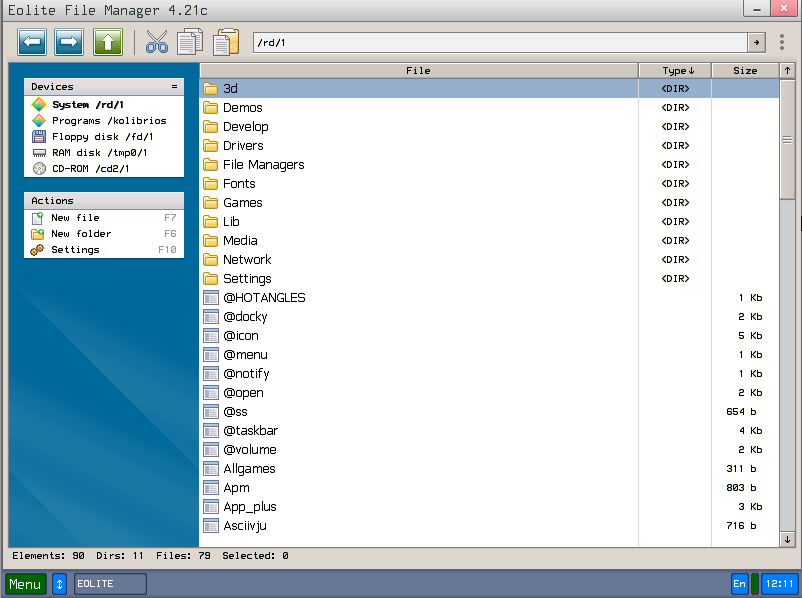Screen dimensions: 802x598
Task: Click the Forward navigation arrow icon
Action: point(68,41)
